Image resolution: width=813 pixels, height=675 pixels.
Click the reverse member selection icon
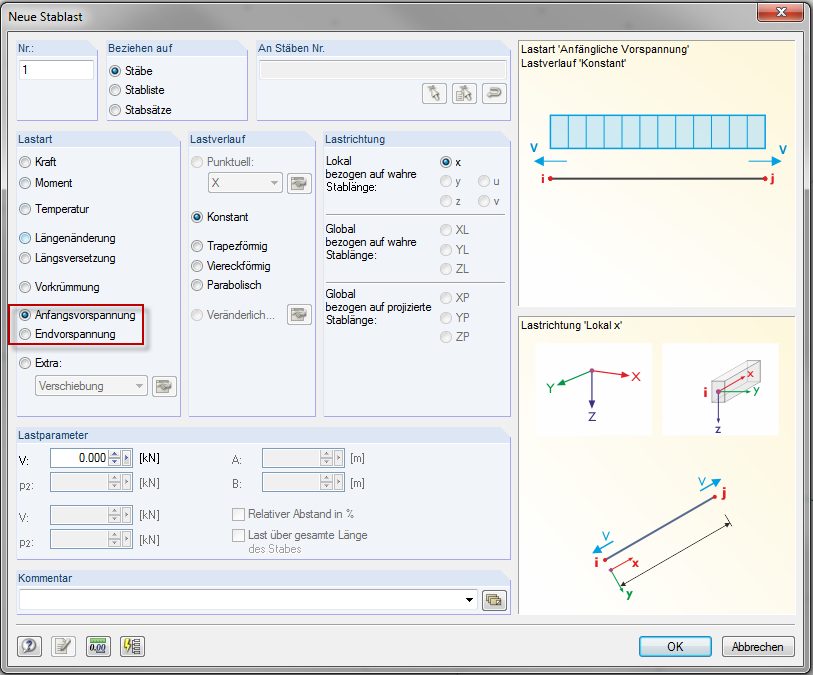[494, 93]
